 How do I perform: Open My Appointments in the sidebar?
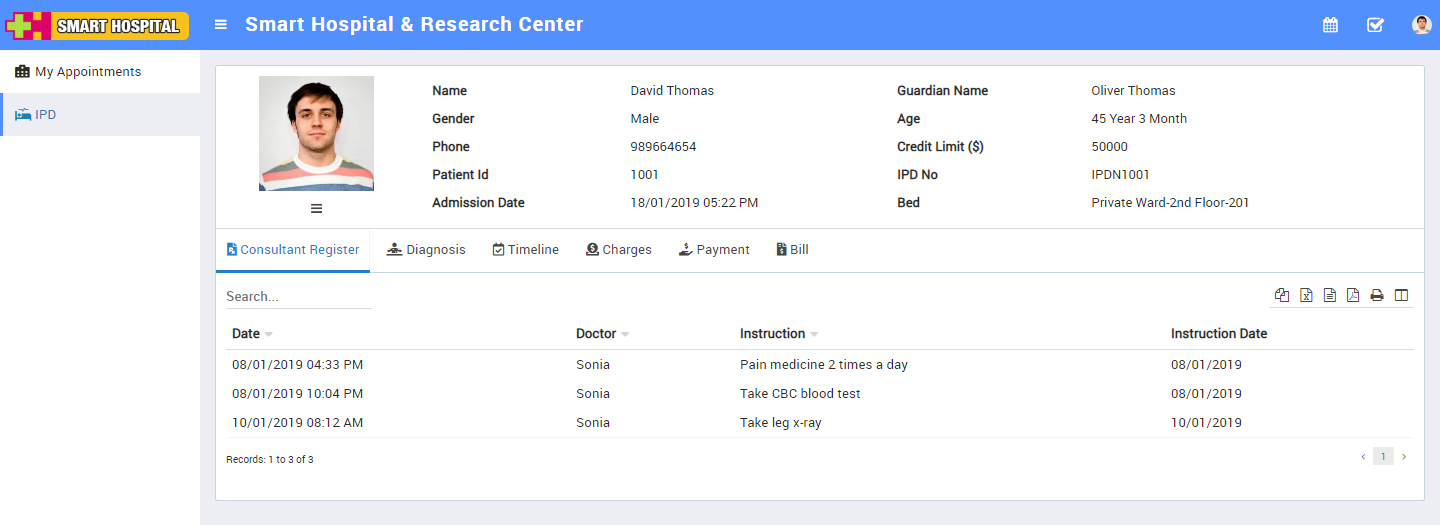pyautogui.click(x=88, y=72)
